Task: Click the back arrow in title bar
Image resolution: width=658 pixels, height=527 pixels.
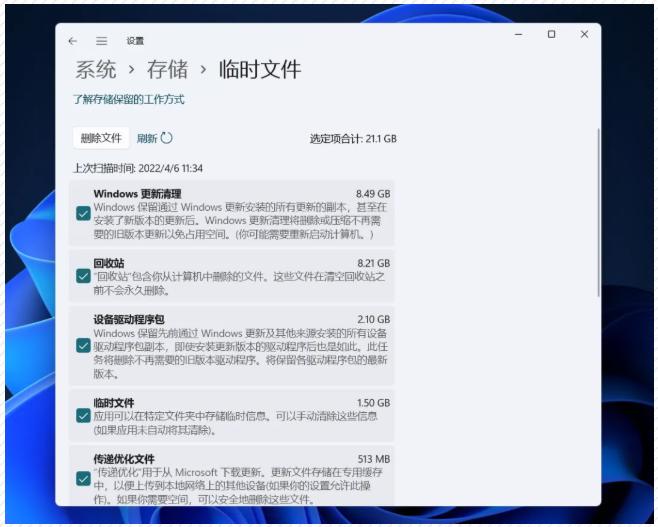Action: 73,40
